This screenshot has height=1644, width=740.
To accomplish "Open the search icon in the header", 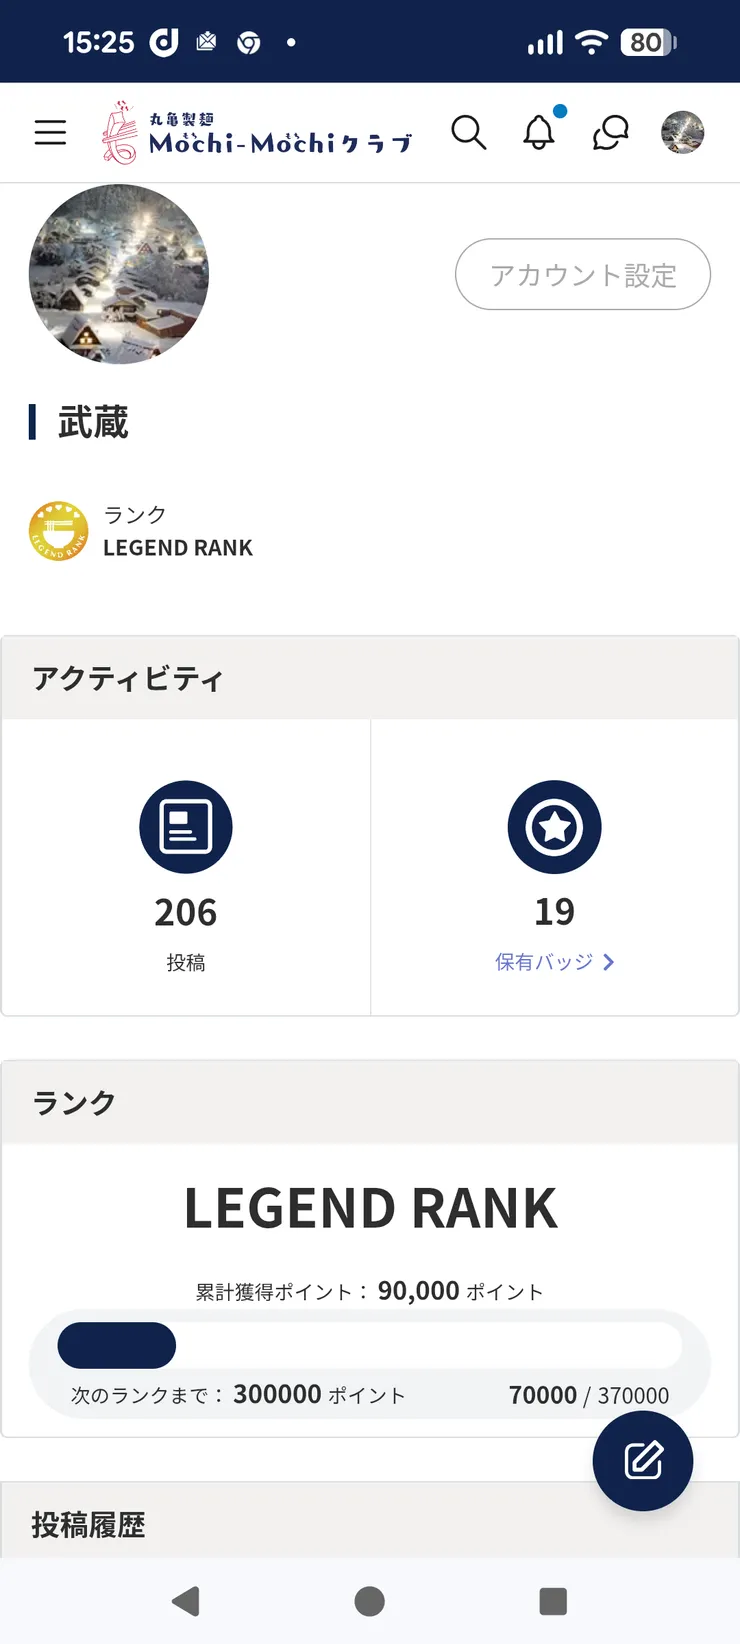I will click(x=469, y=133).
